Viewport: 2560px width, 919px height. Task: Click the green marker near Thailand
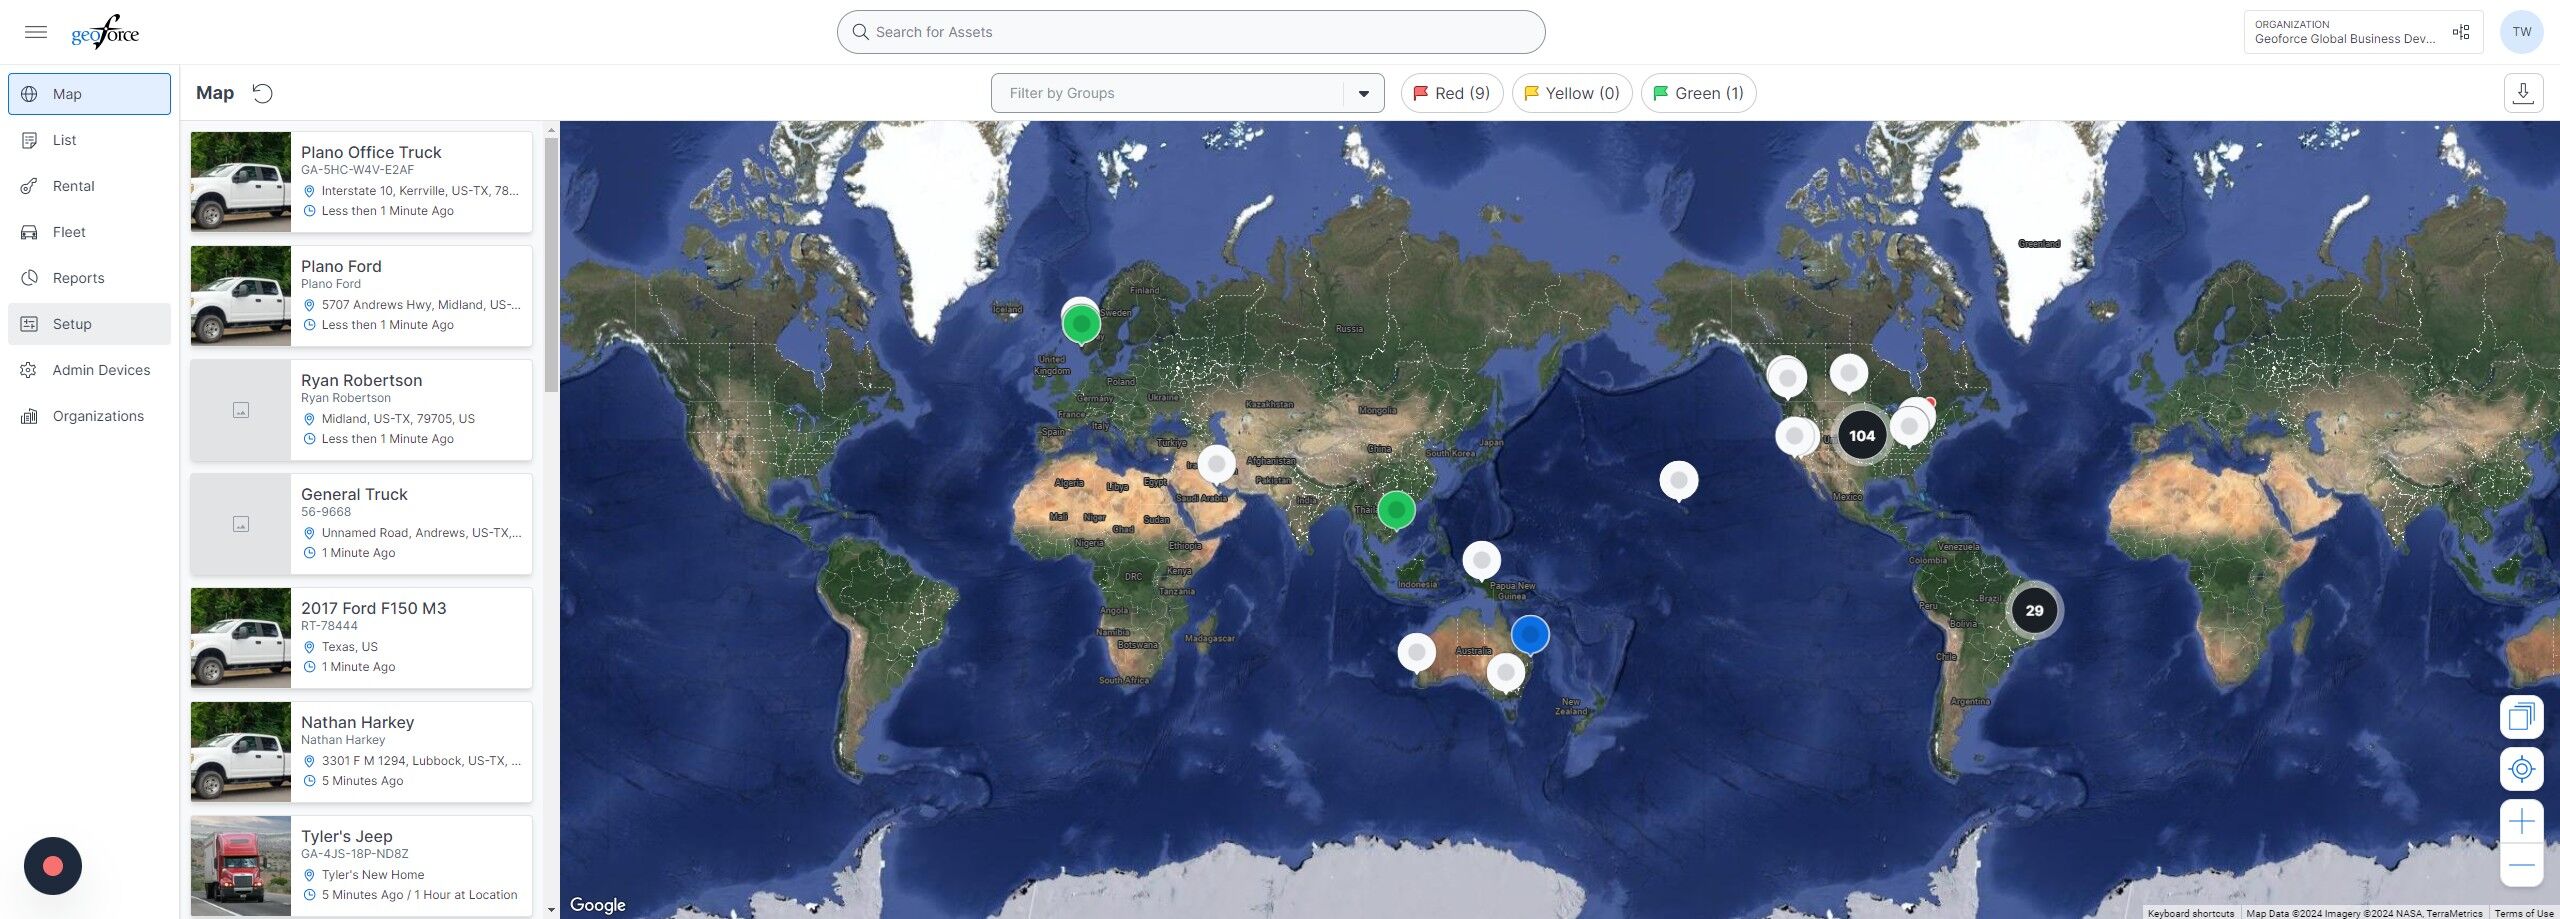[1396, 510]
